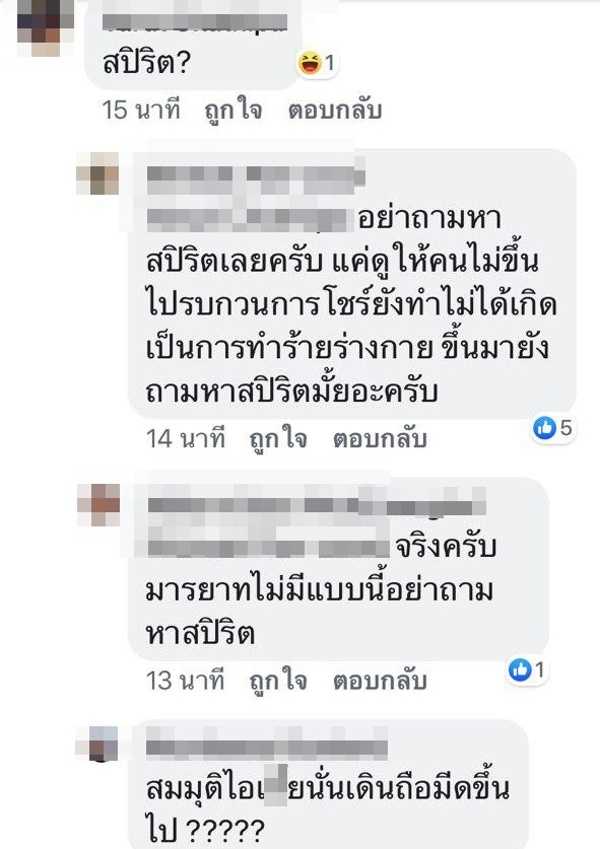Click tagged name before จริงครับ
Screen dimensions: 600x849
click(x=269, y=547)
